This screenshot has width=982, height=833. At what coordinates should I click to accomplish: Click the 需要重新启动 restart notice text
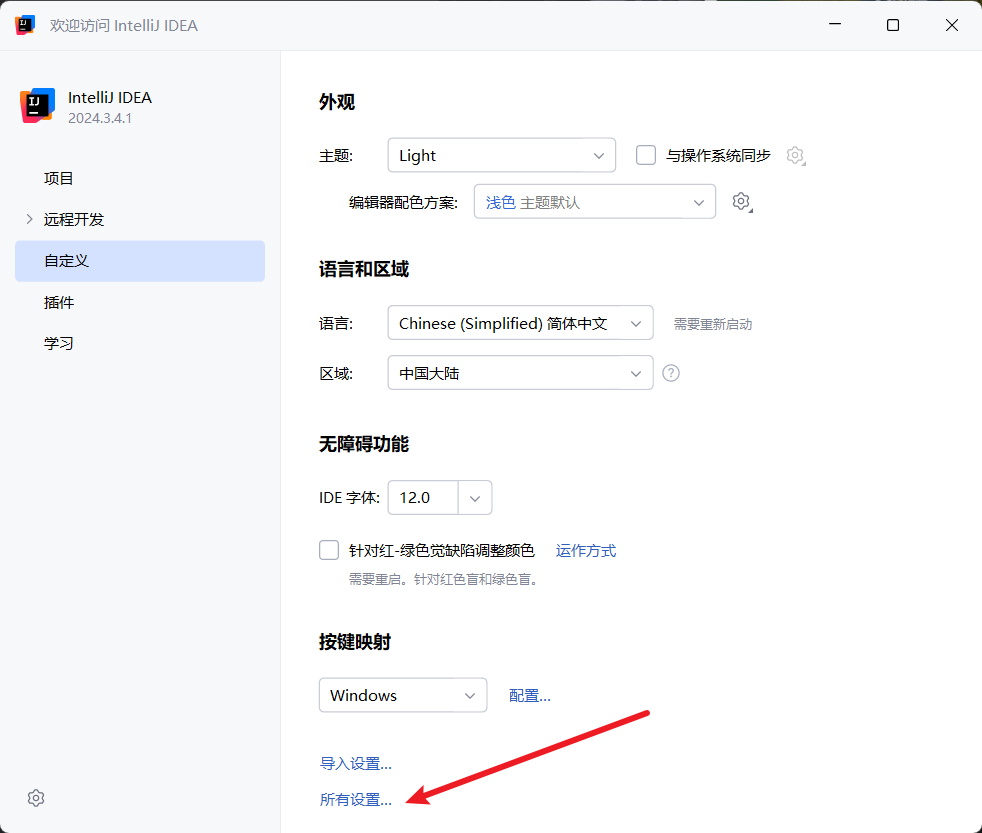coord(713,324)
